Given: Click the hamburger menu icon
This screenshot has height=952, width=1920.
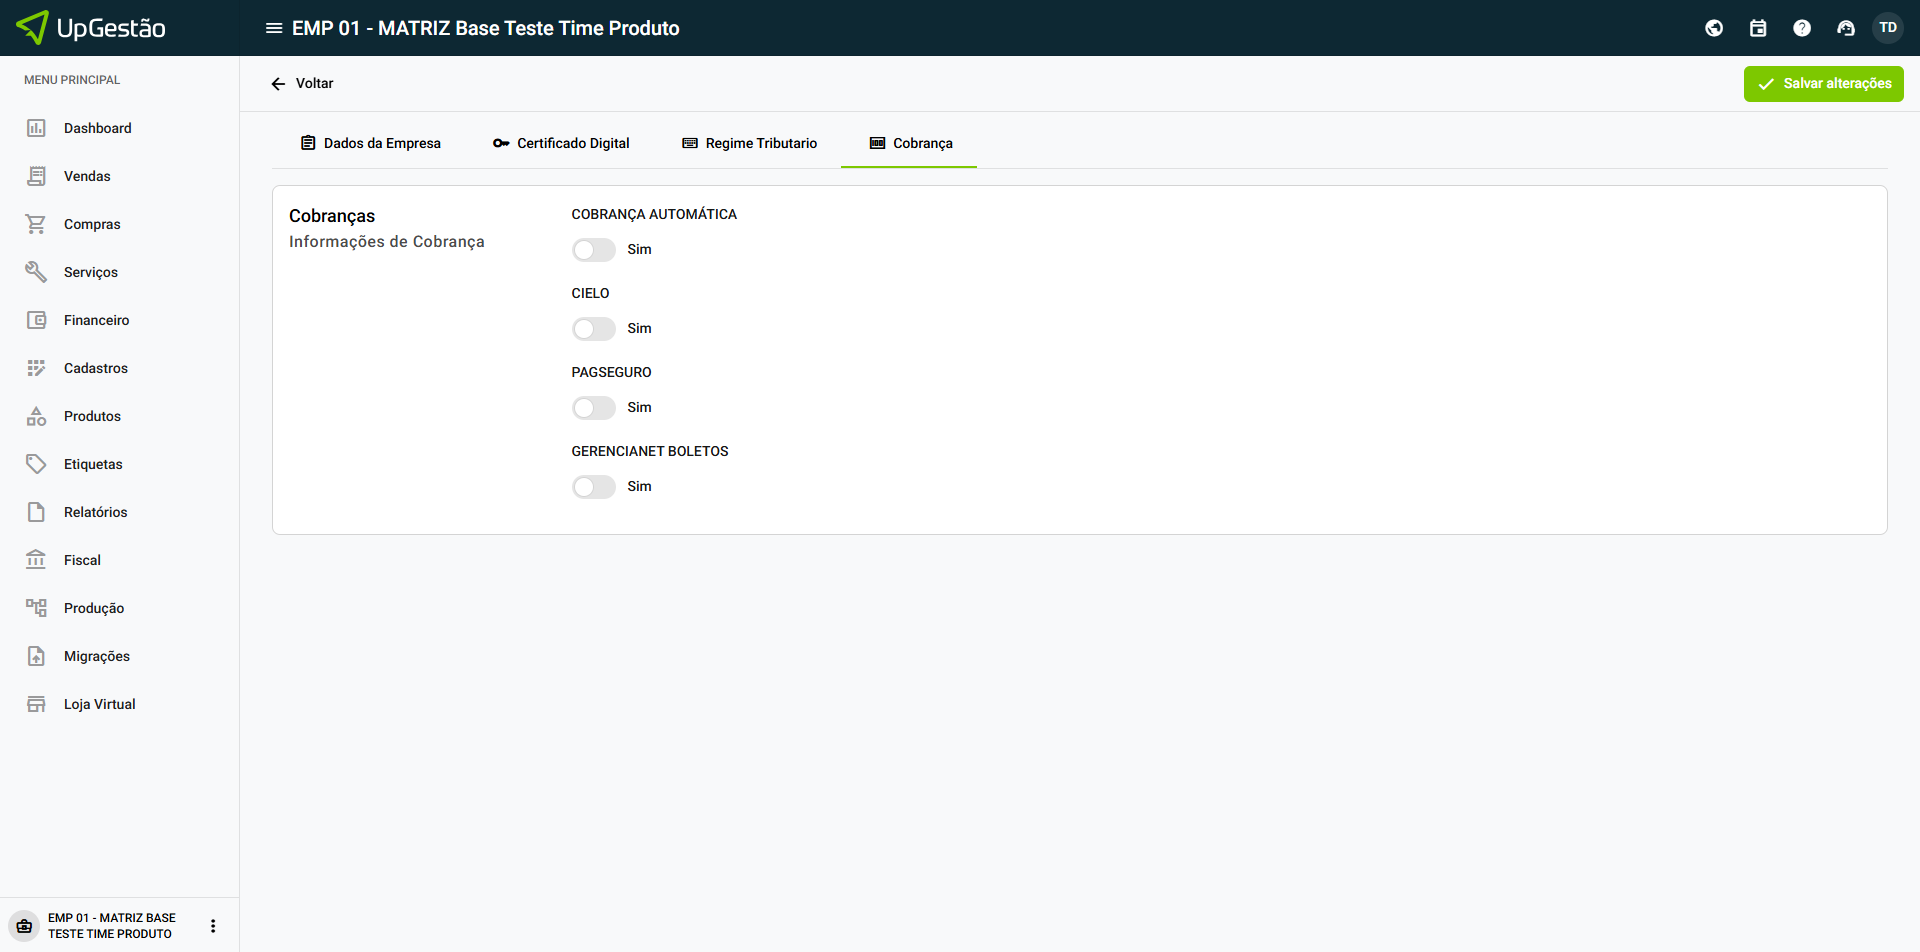Looking at the screenshot, I should [273, 28].
